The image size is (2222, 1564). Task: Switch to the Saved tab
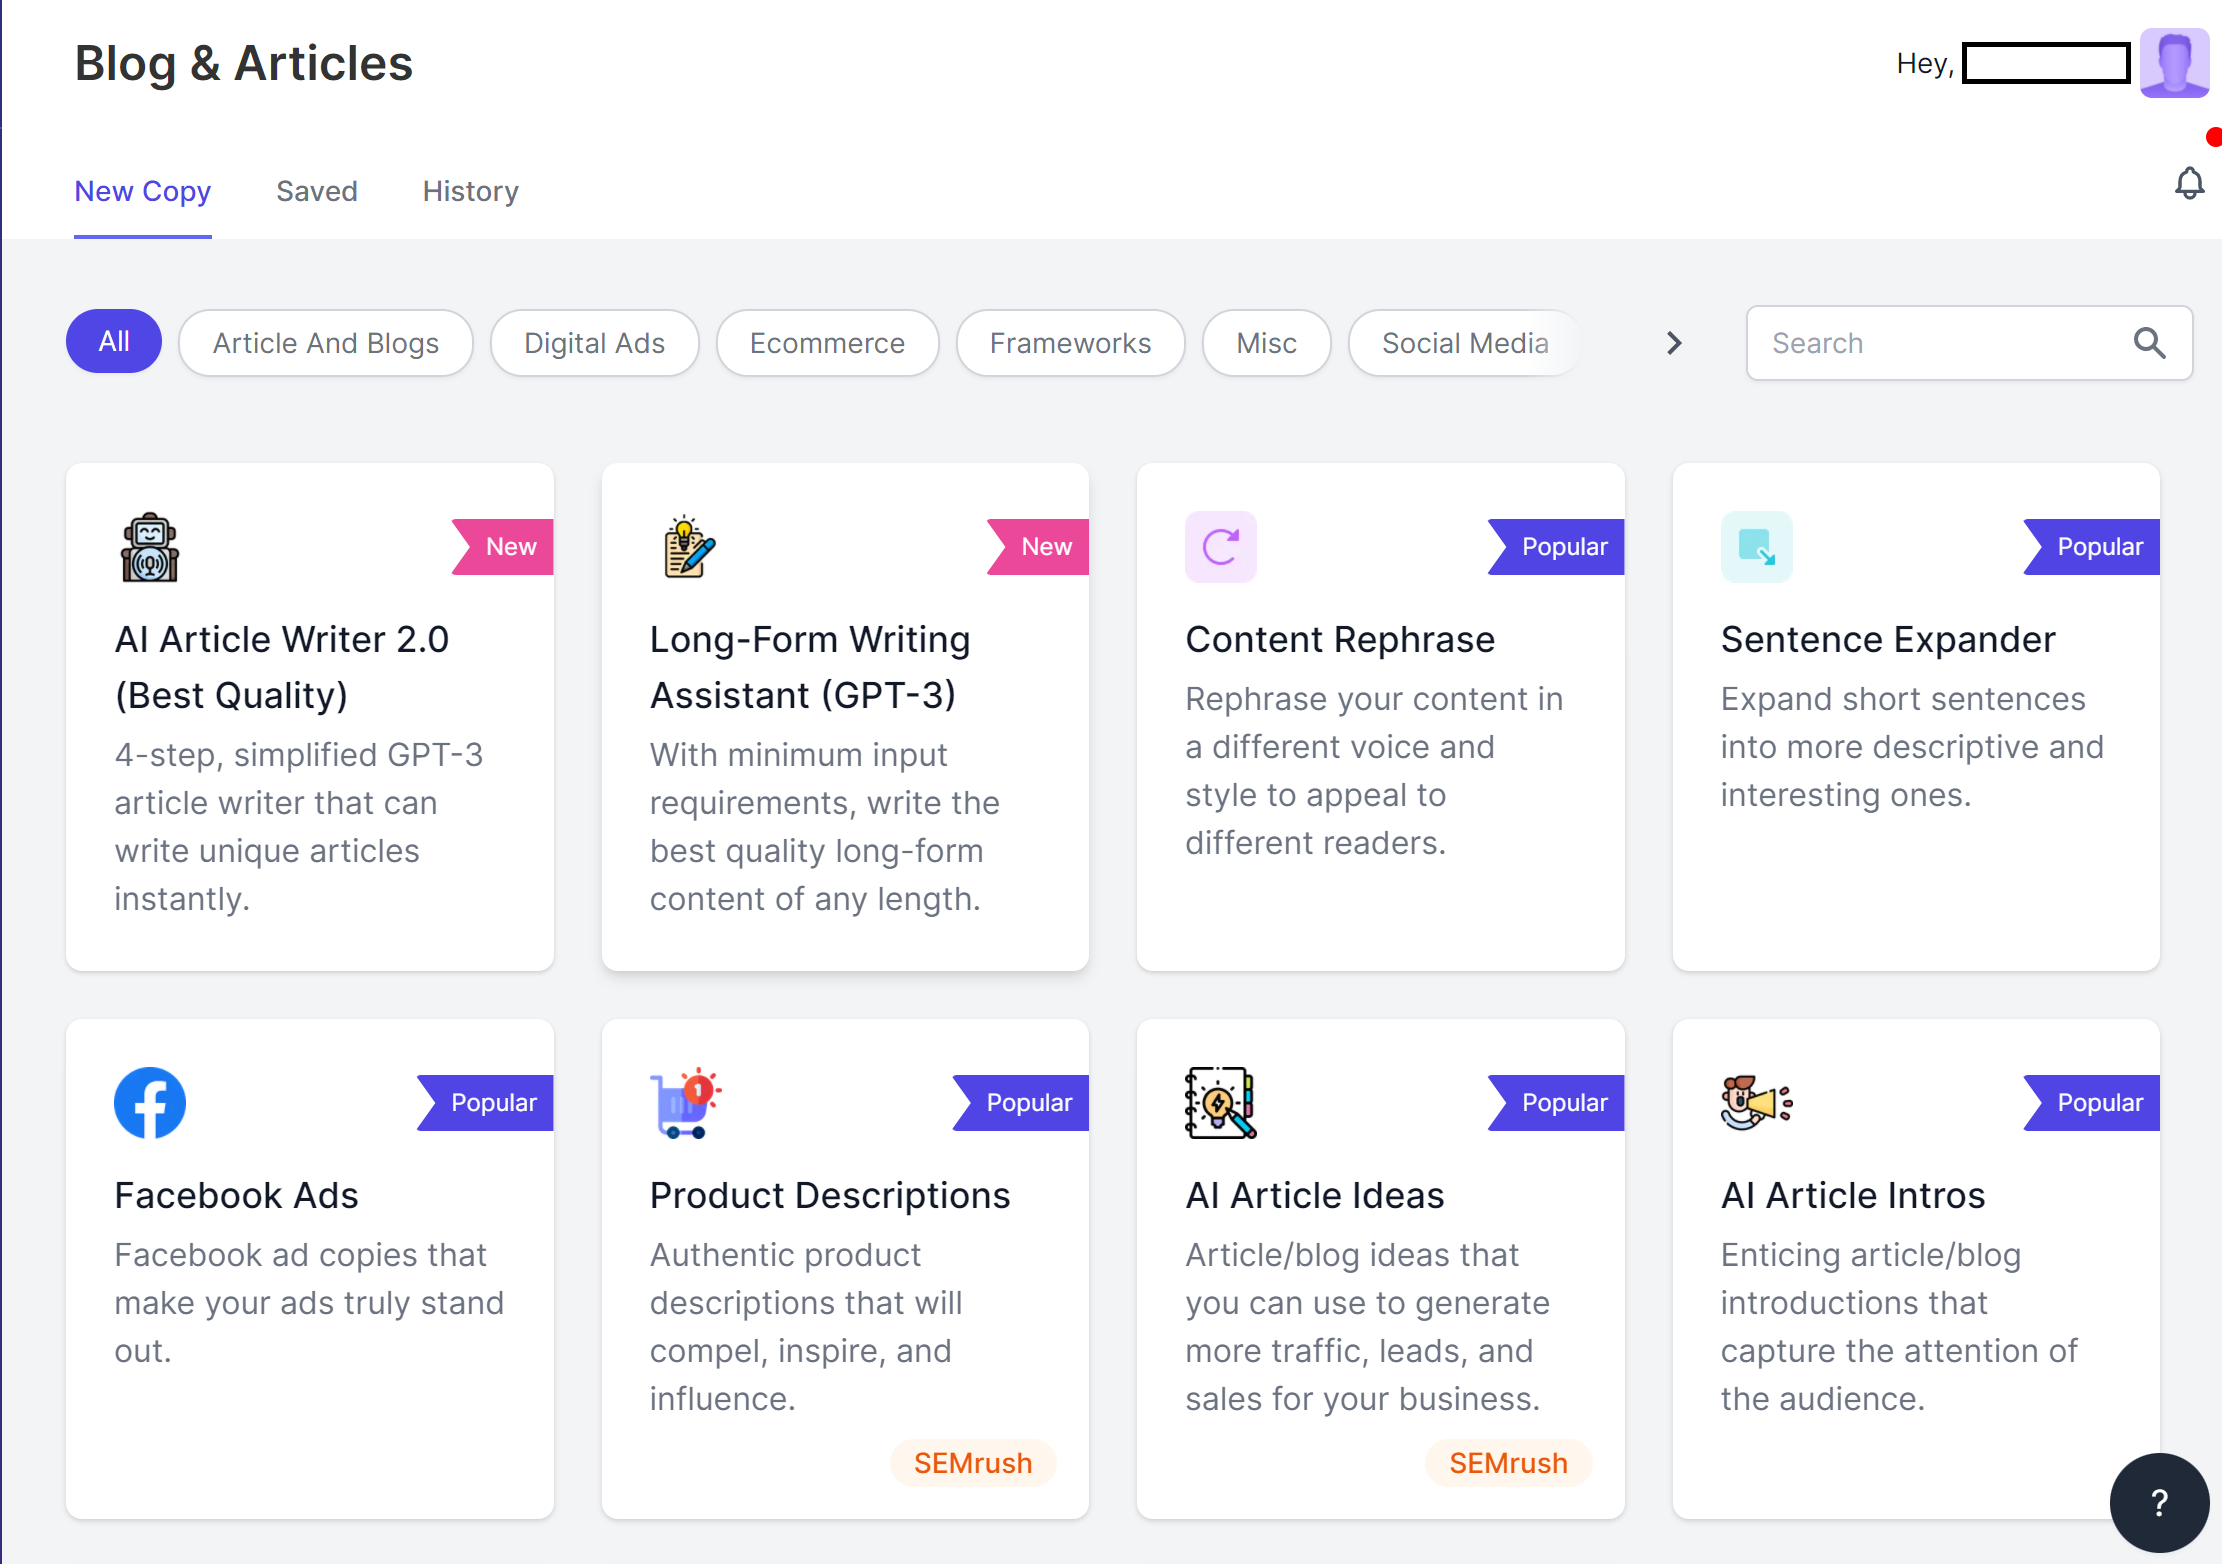pos(316,191)
